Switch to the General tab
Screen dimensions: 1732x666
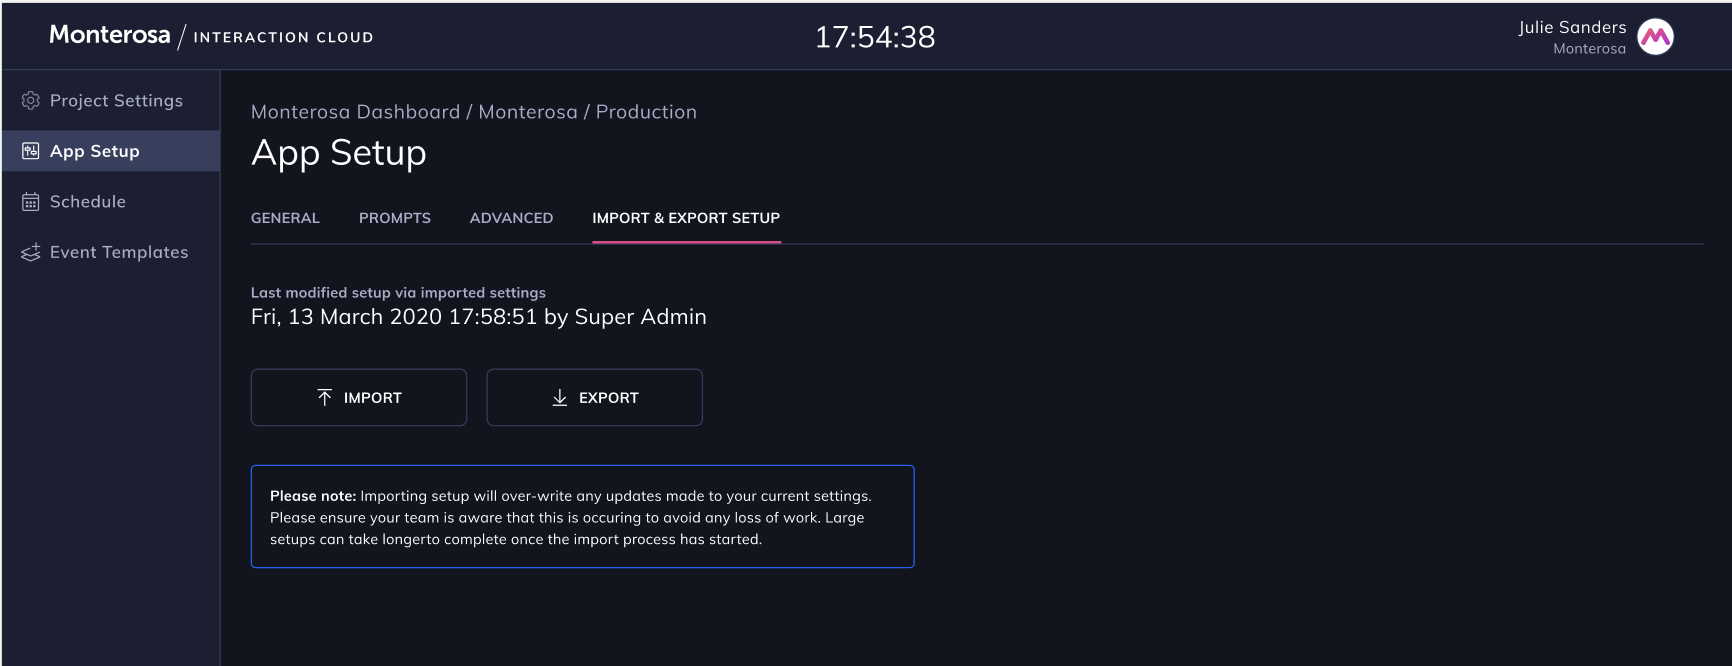pos(285,218)
